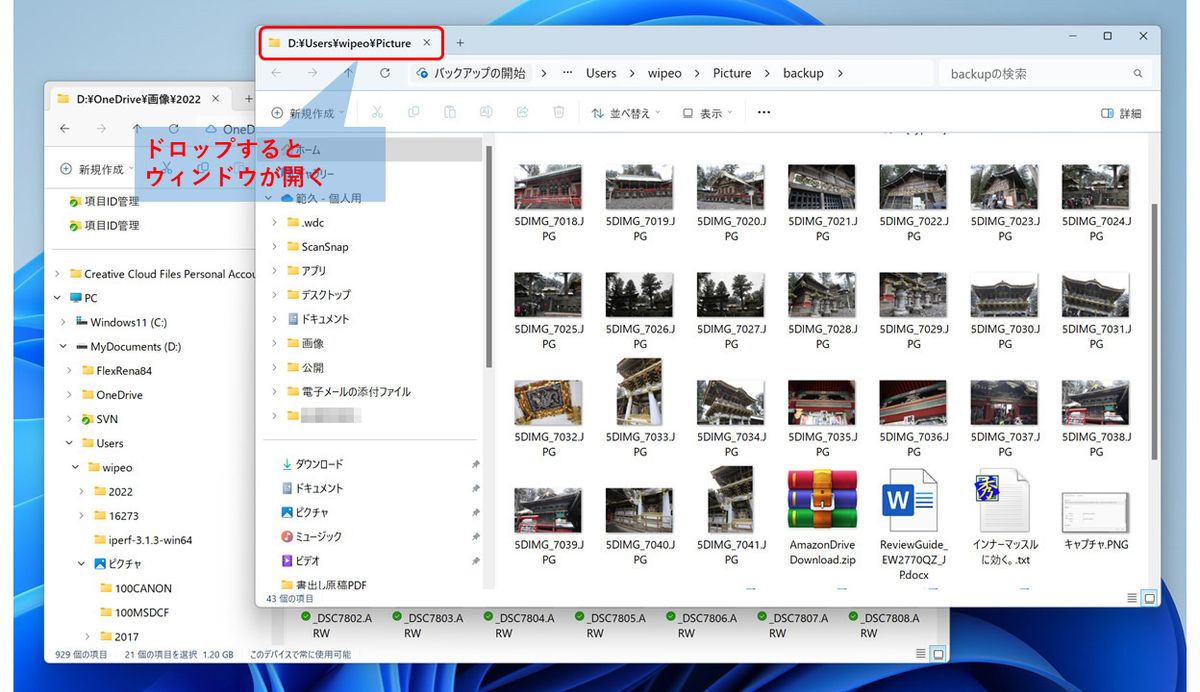Toggle the 詳細 details pane
This screenshot has width=1200, height=692.
1121,113
